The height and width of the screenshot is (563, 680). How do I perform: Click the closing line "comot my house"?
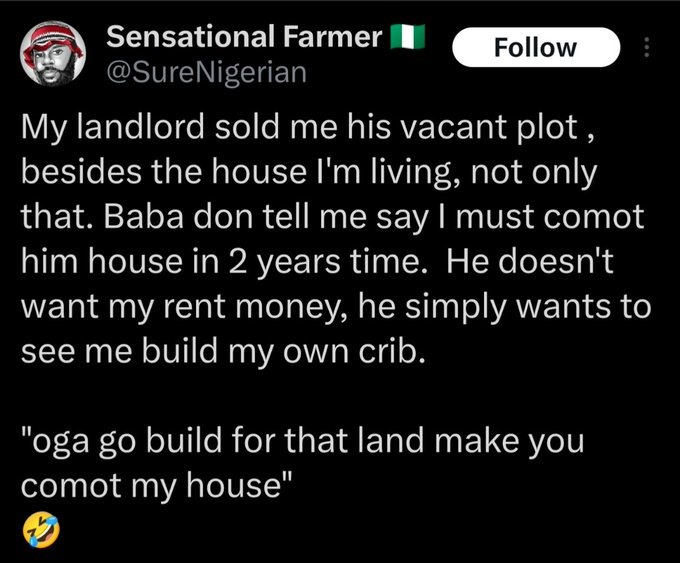[157, 485]
